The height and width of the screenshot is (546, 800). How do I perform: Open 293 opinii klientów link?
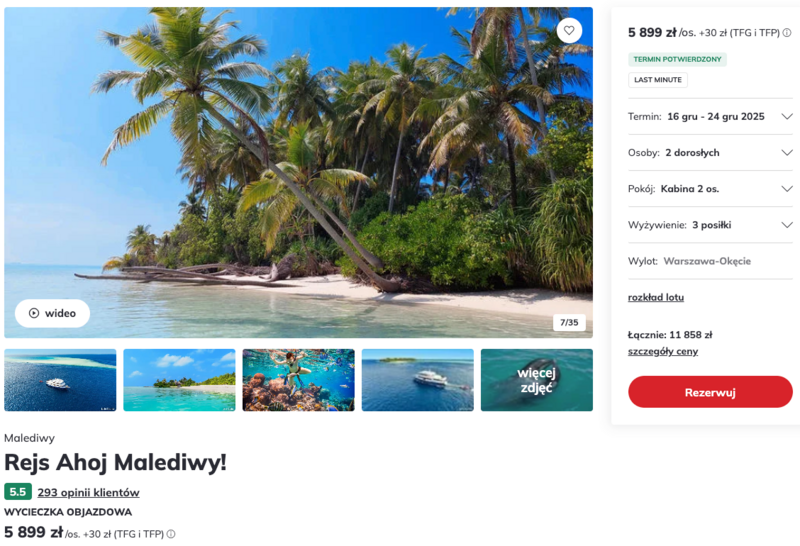click(88, 492)
